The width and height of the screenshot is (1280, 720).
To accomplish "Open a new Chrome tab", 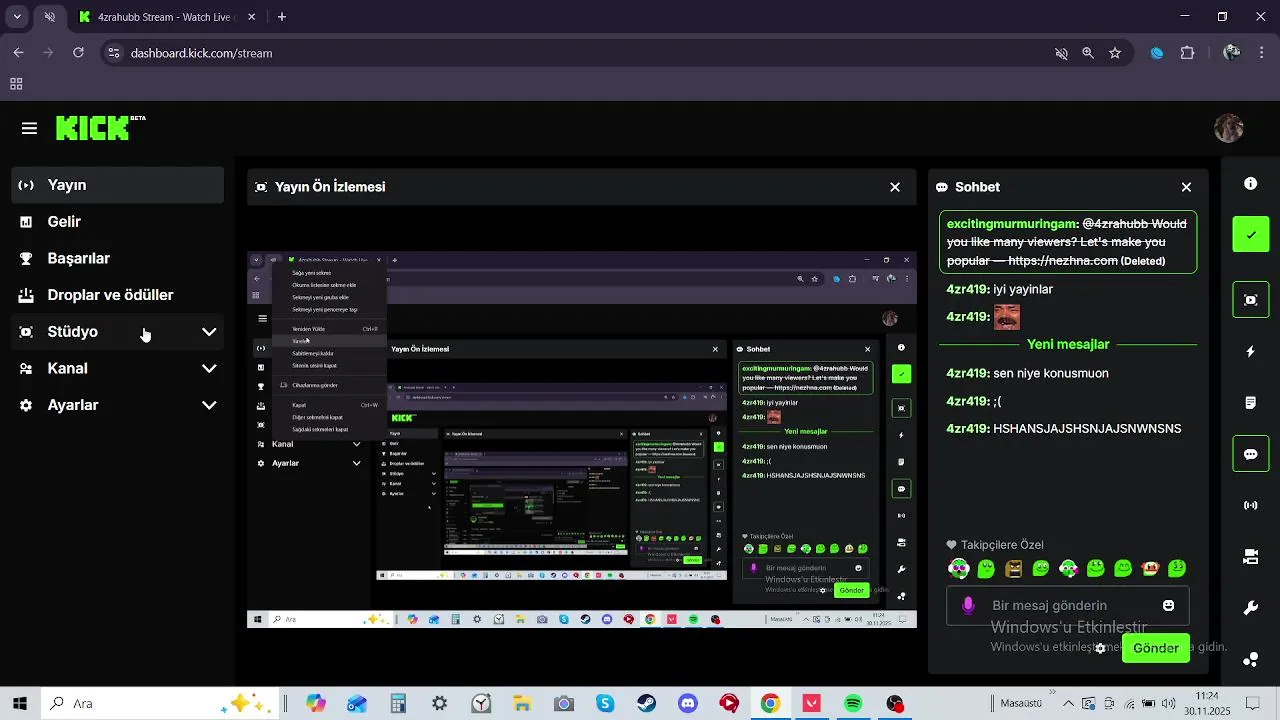I will pyautogui.click(x=282, y=17).
